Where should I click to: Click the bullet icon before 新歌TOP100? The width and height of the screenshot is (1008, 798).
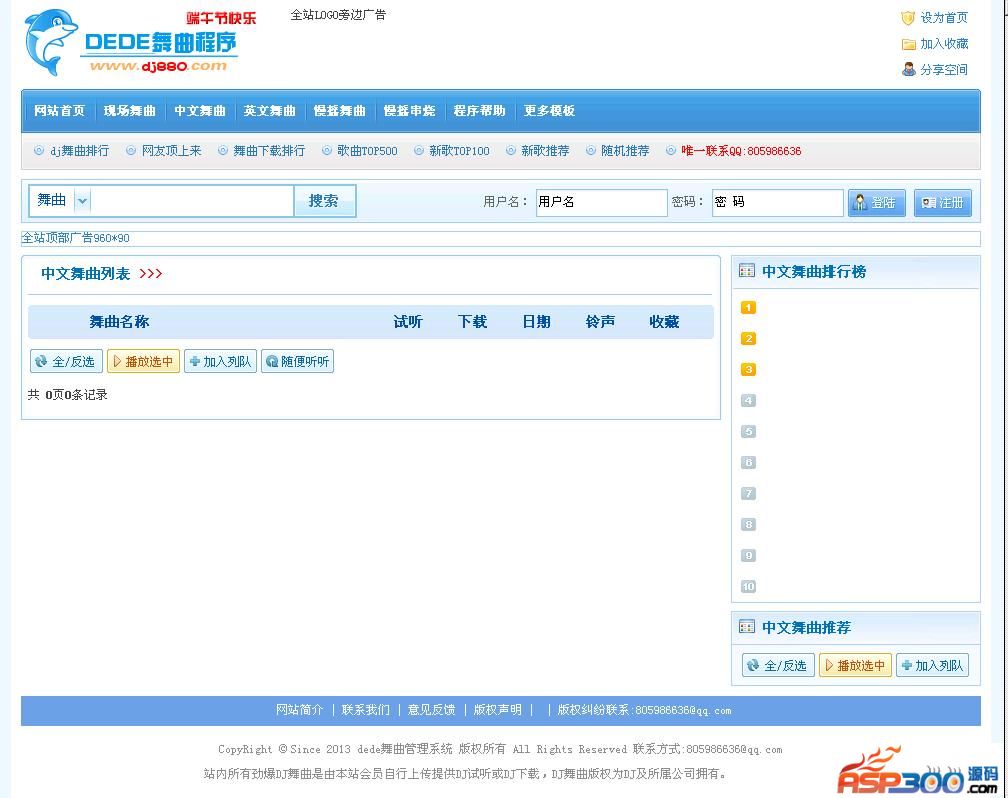419,150
